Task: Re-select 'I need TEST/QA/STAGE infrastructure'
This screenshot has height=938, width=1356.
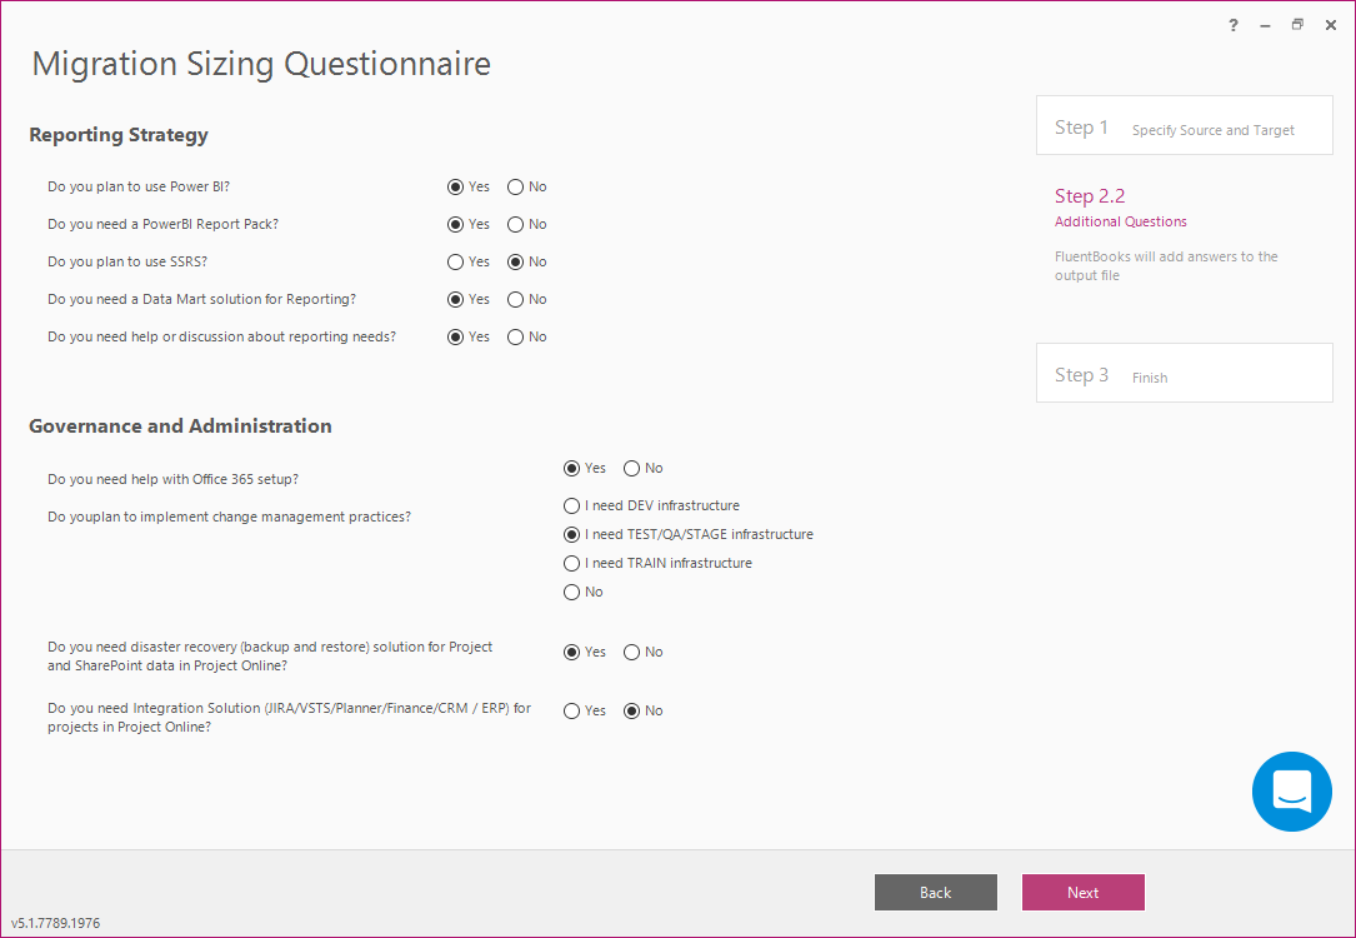Action: coord(571,534)
